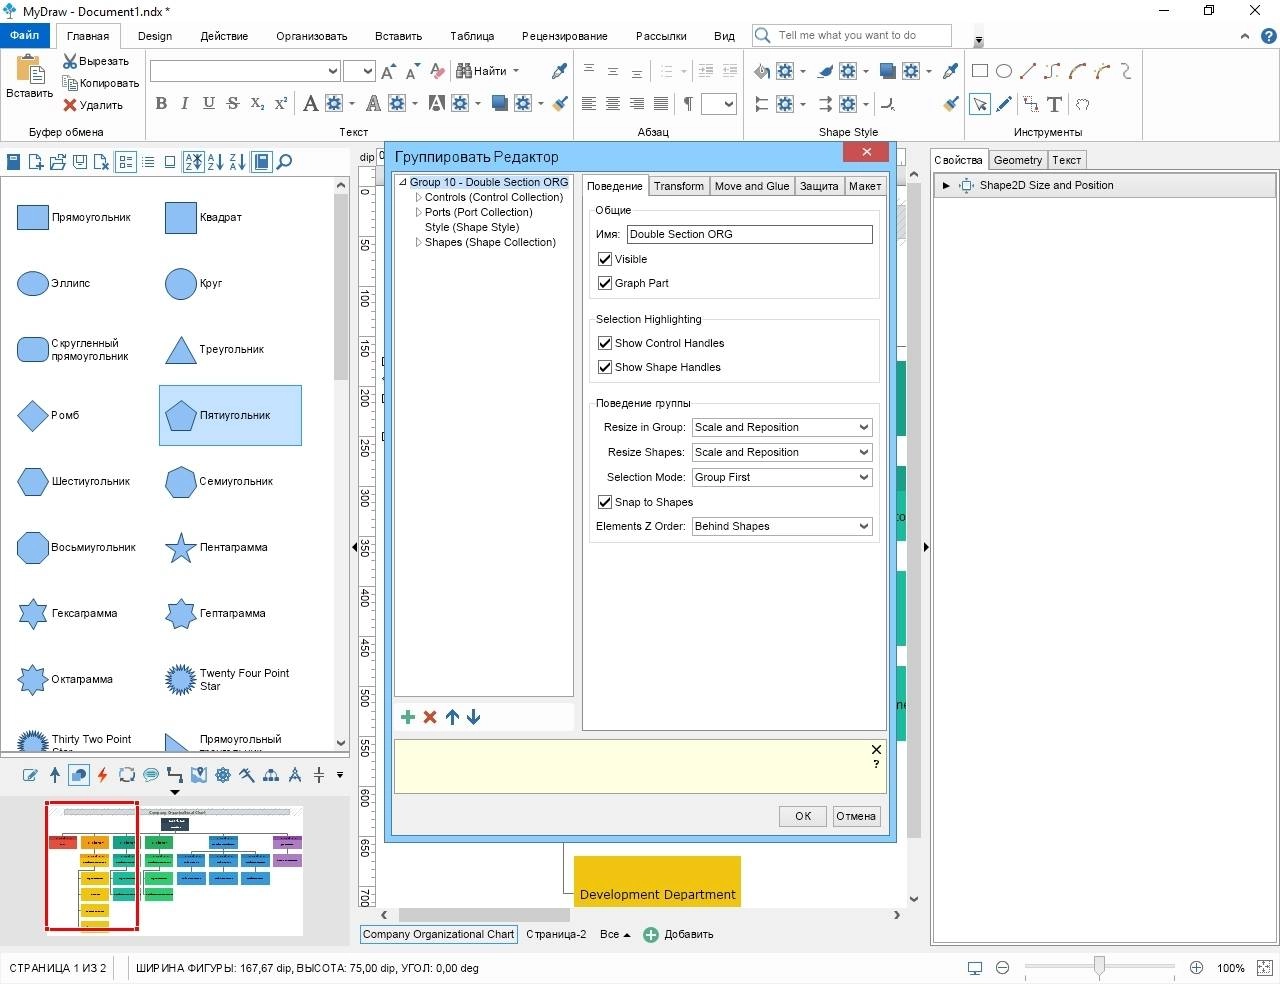This screenshot has height=984, width=1280.
Task: Click the Underline formatting icon
Action: [208, 103]
